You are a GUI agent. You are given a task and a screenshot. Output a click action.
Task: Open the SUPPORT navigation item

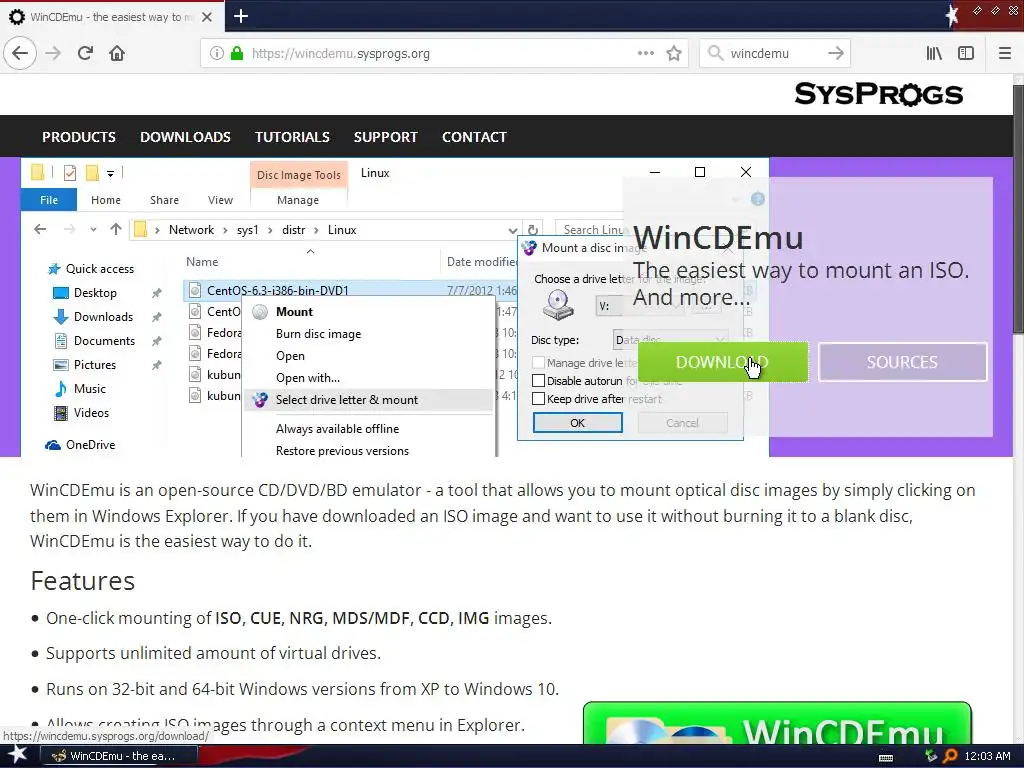pyautogui.click(x=385, y=137)
